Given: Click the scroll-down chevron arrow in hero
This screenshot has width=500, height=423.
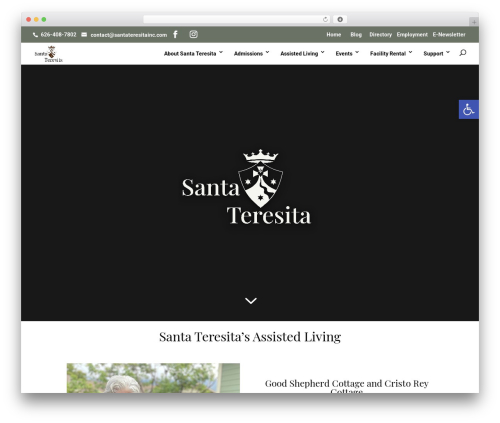Looking at the screenshot, I should pyautogui.click(x=251, y=301).
